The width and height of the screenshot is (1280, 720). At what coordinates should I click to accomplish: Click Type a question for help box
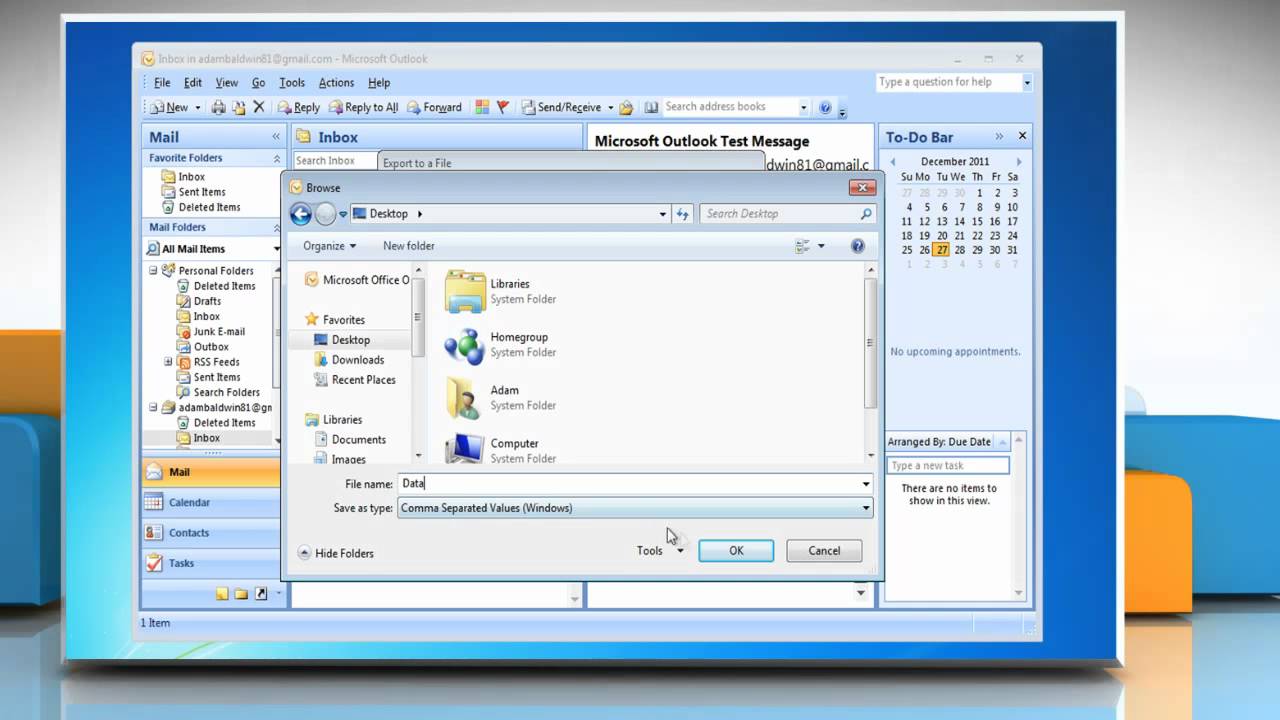tap(948, 82)
